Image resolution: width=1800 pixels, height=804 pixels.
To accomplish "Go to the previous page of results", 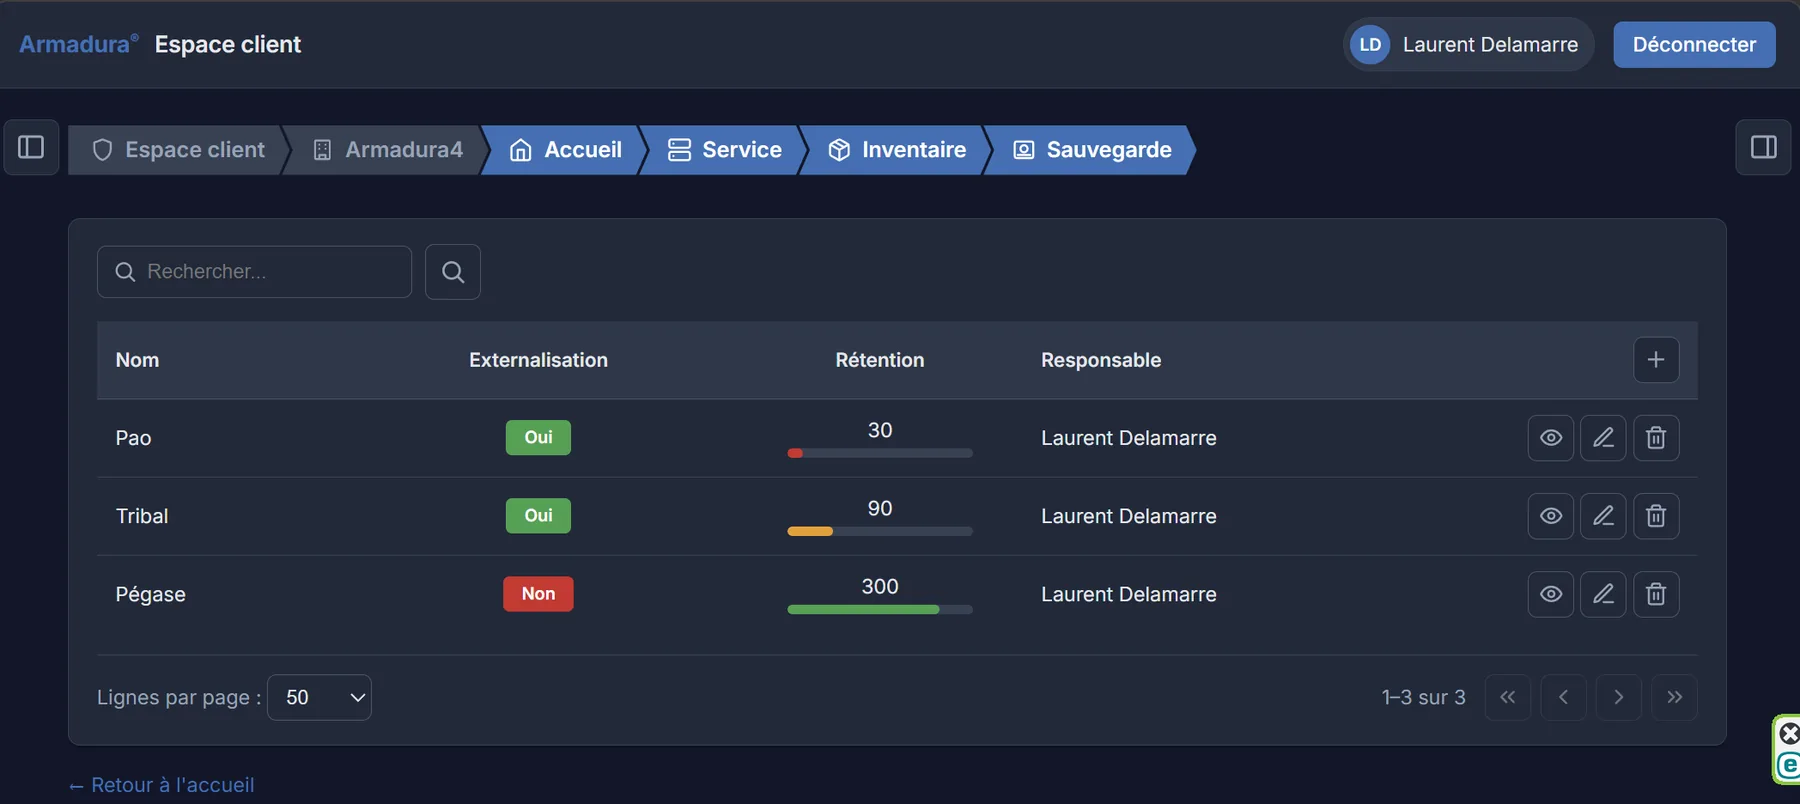I will [1564, 697].
